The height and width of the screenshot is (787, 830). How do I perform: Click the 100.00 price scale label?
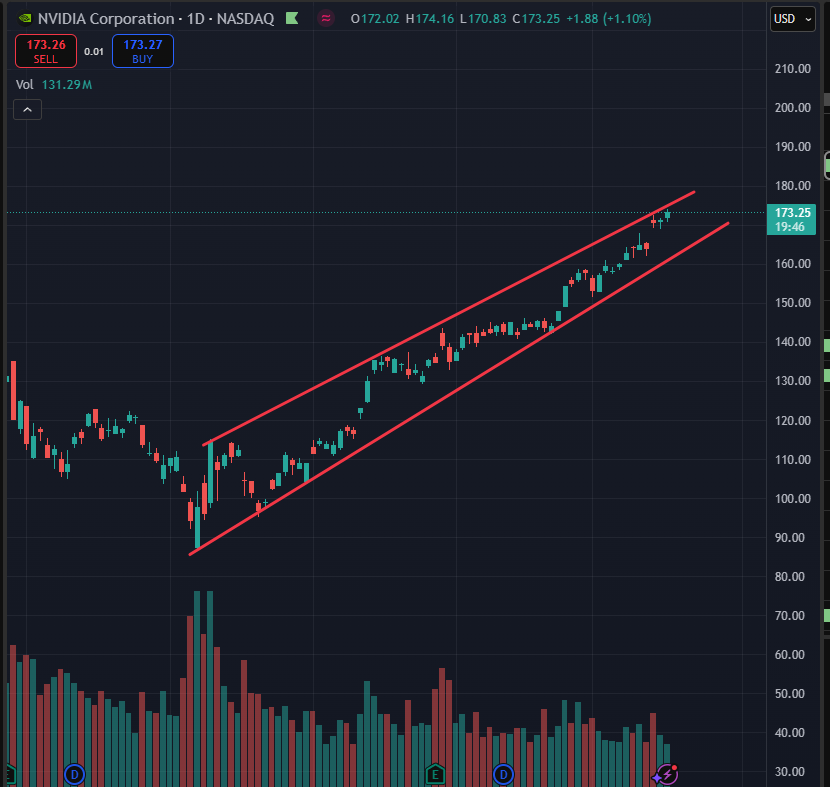click(792, 499)
